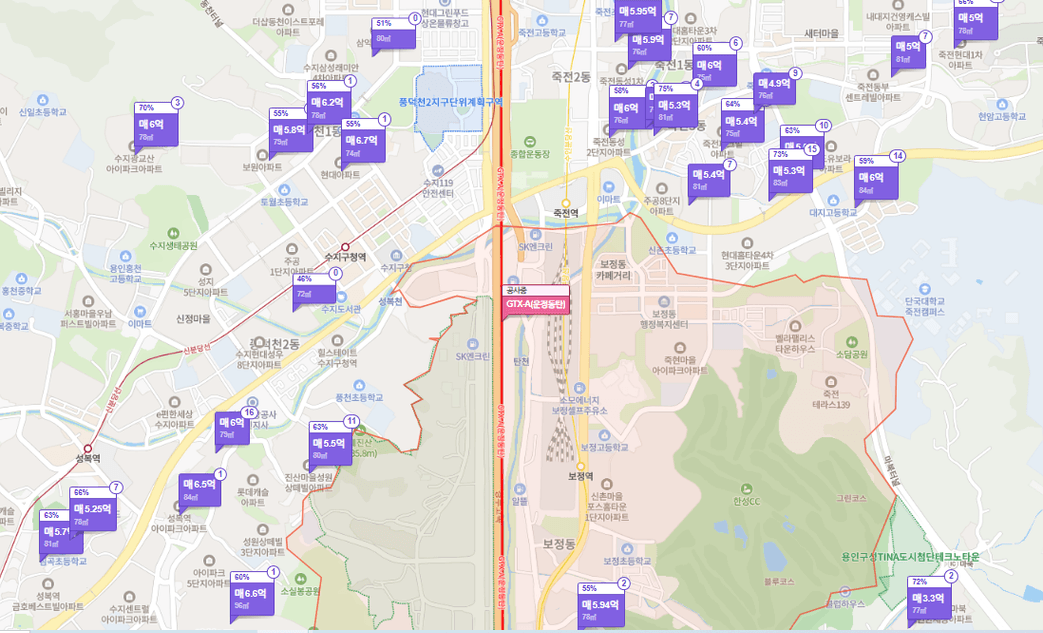Open the 매 6억 78㎡ 70% listing marker

pos(156,124)
